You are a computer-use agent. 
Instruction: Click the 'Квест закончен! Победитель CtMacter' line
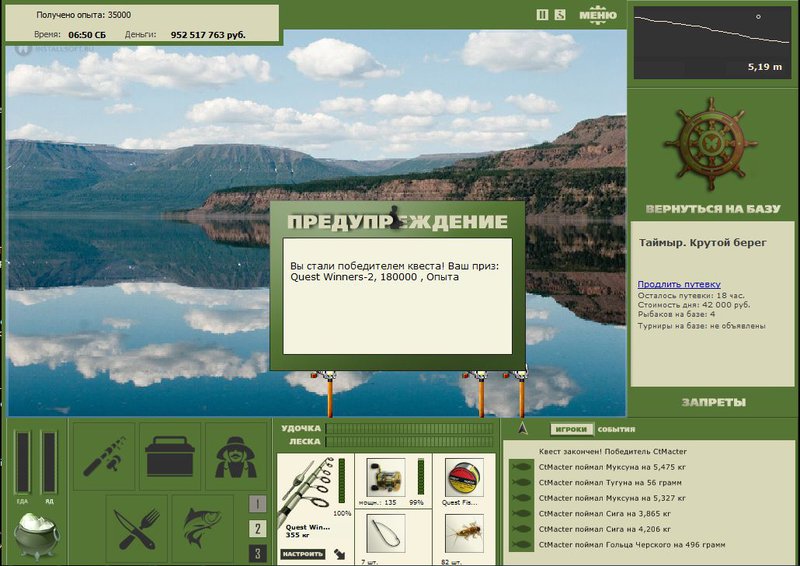613,451
